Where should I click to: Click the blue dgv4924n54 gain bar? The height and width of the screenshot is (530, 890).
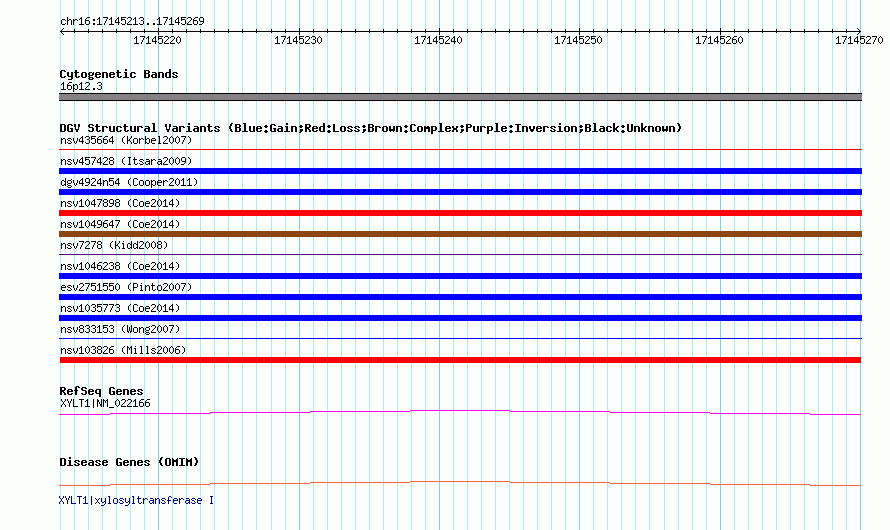pyautogui.click(x=460, y=192)
